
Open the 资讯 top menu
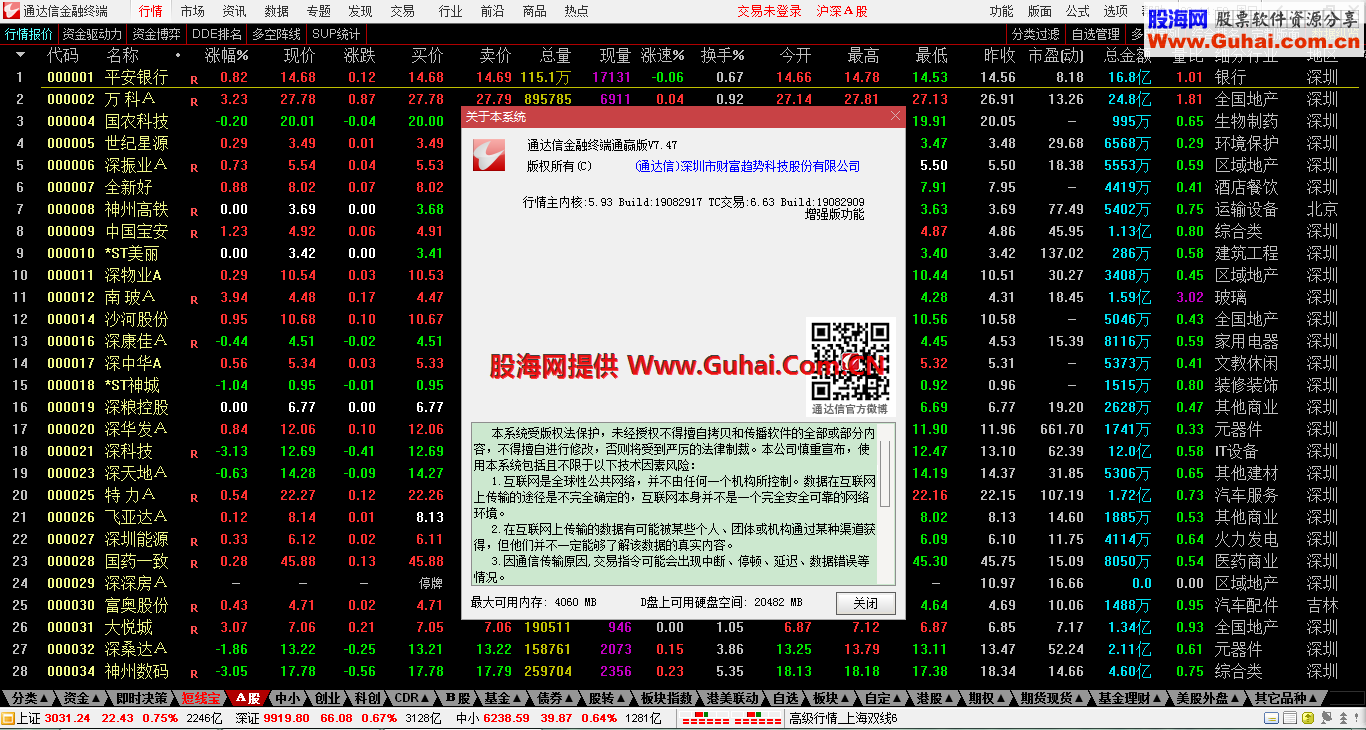234,11
